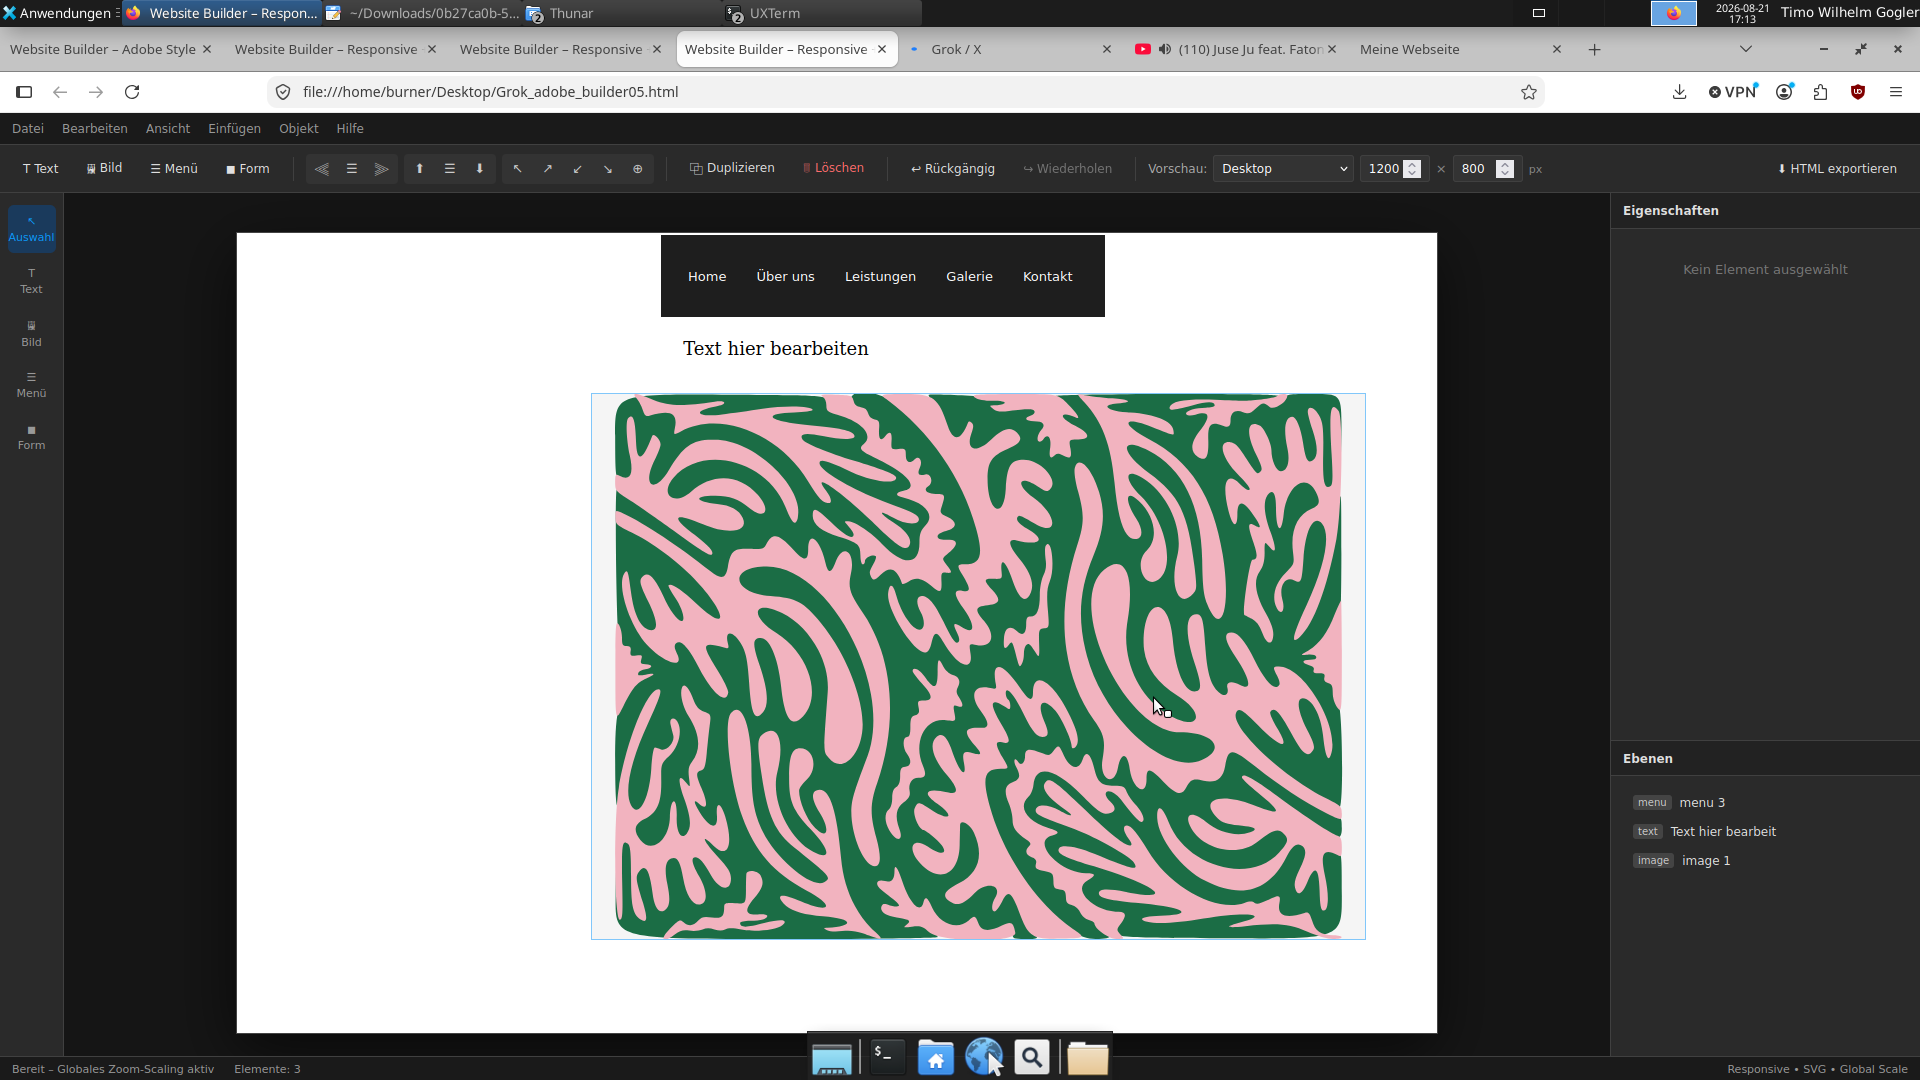This screenshot has width=1920, height=1080.
Task: Open the Datei menu
Action: (28, 129)
